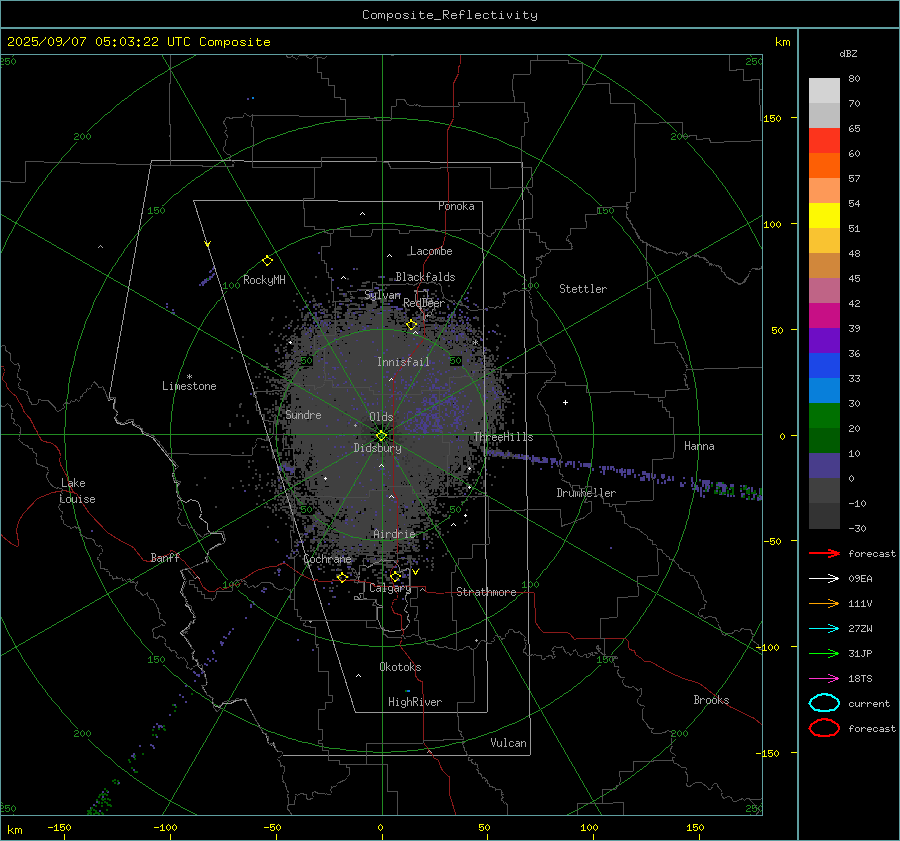Click the ThreeHills label
The width and height of the screenshot is (900, 841).
[x=503, y=437]
